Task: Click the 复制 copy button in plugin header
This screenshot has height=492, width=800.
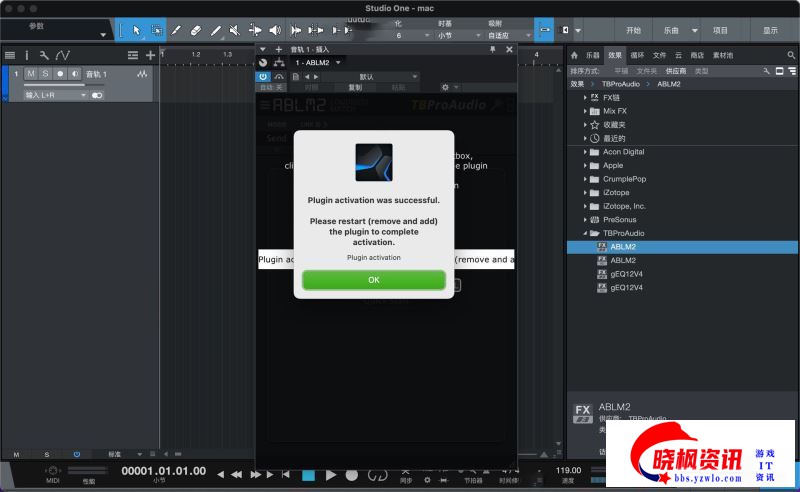Action: click(x=355, y=87)
